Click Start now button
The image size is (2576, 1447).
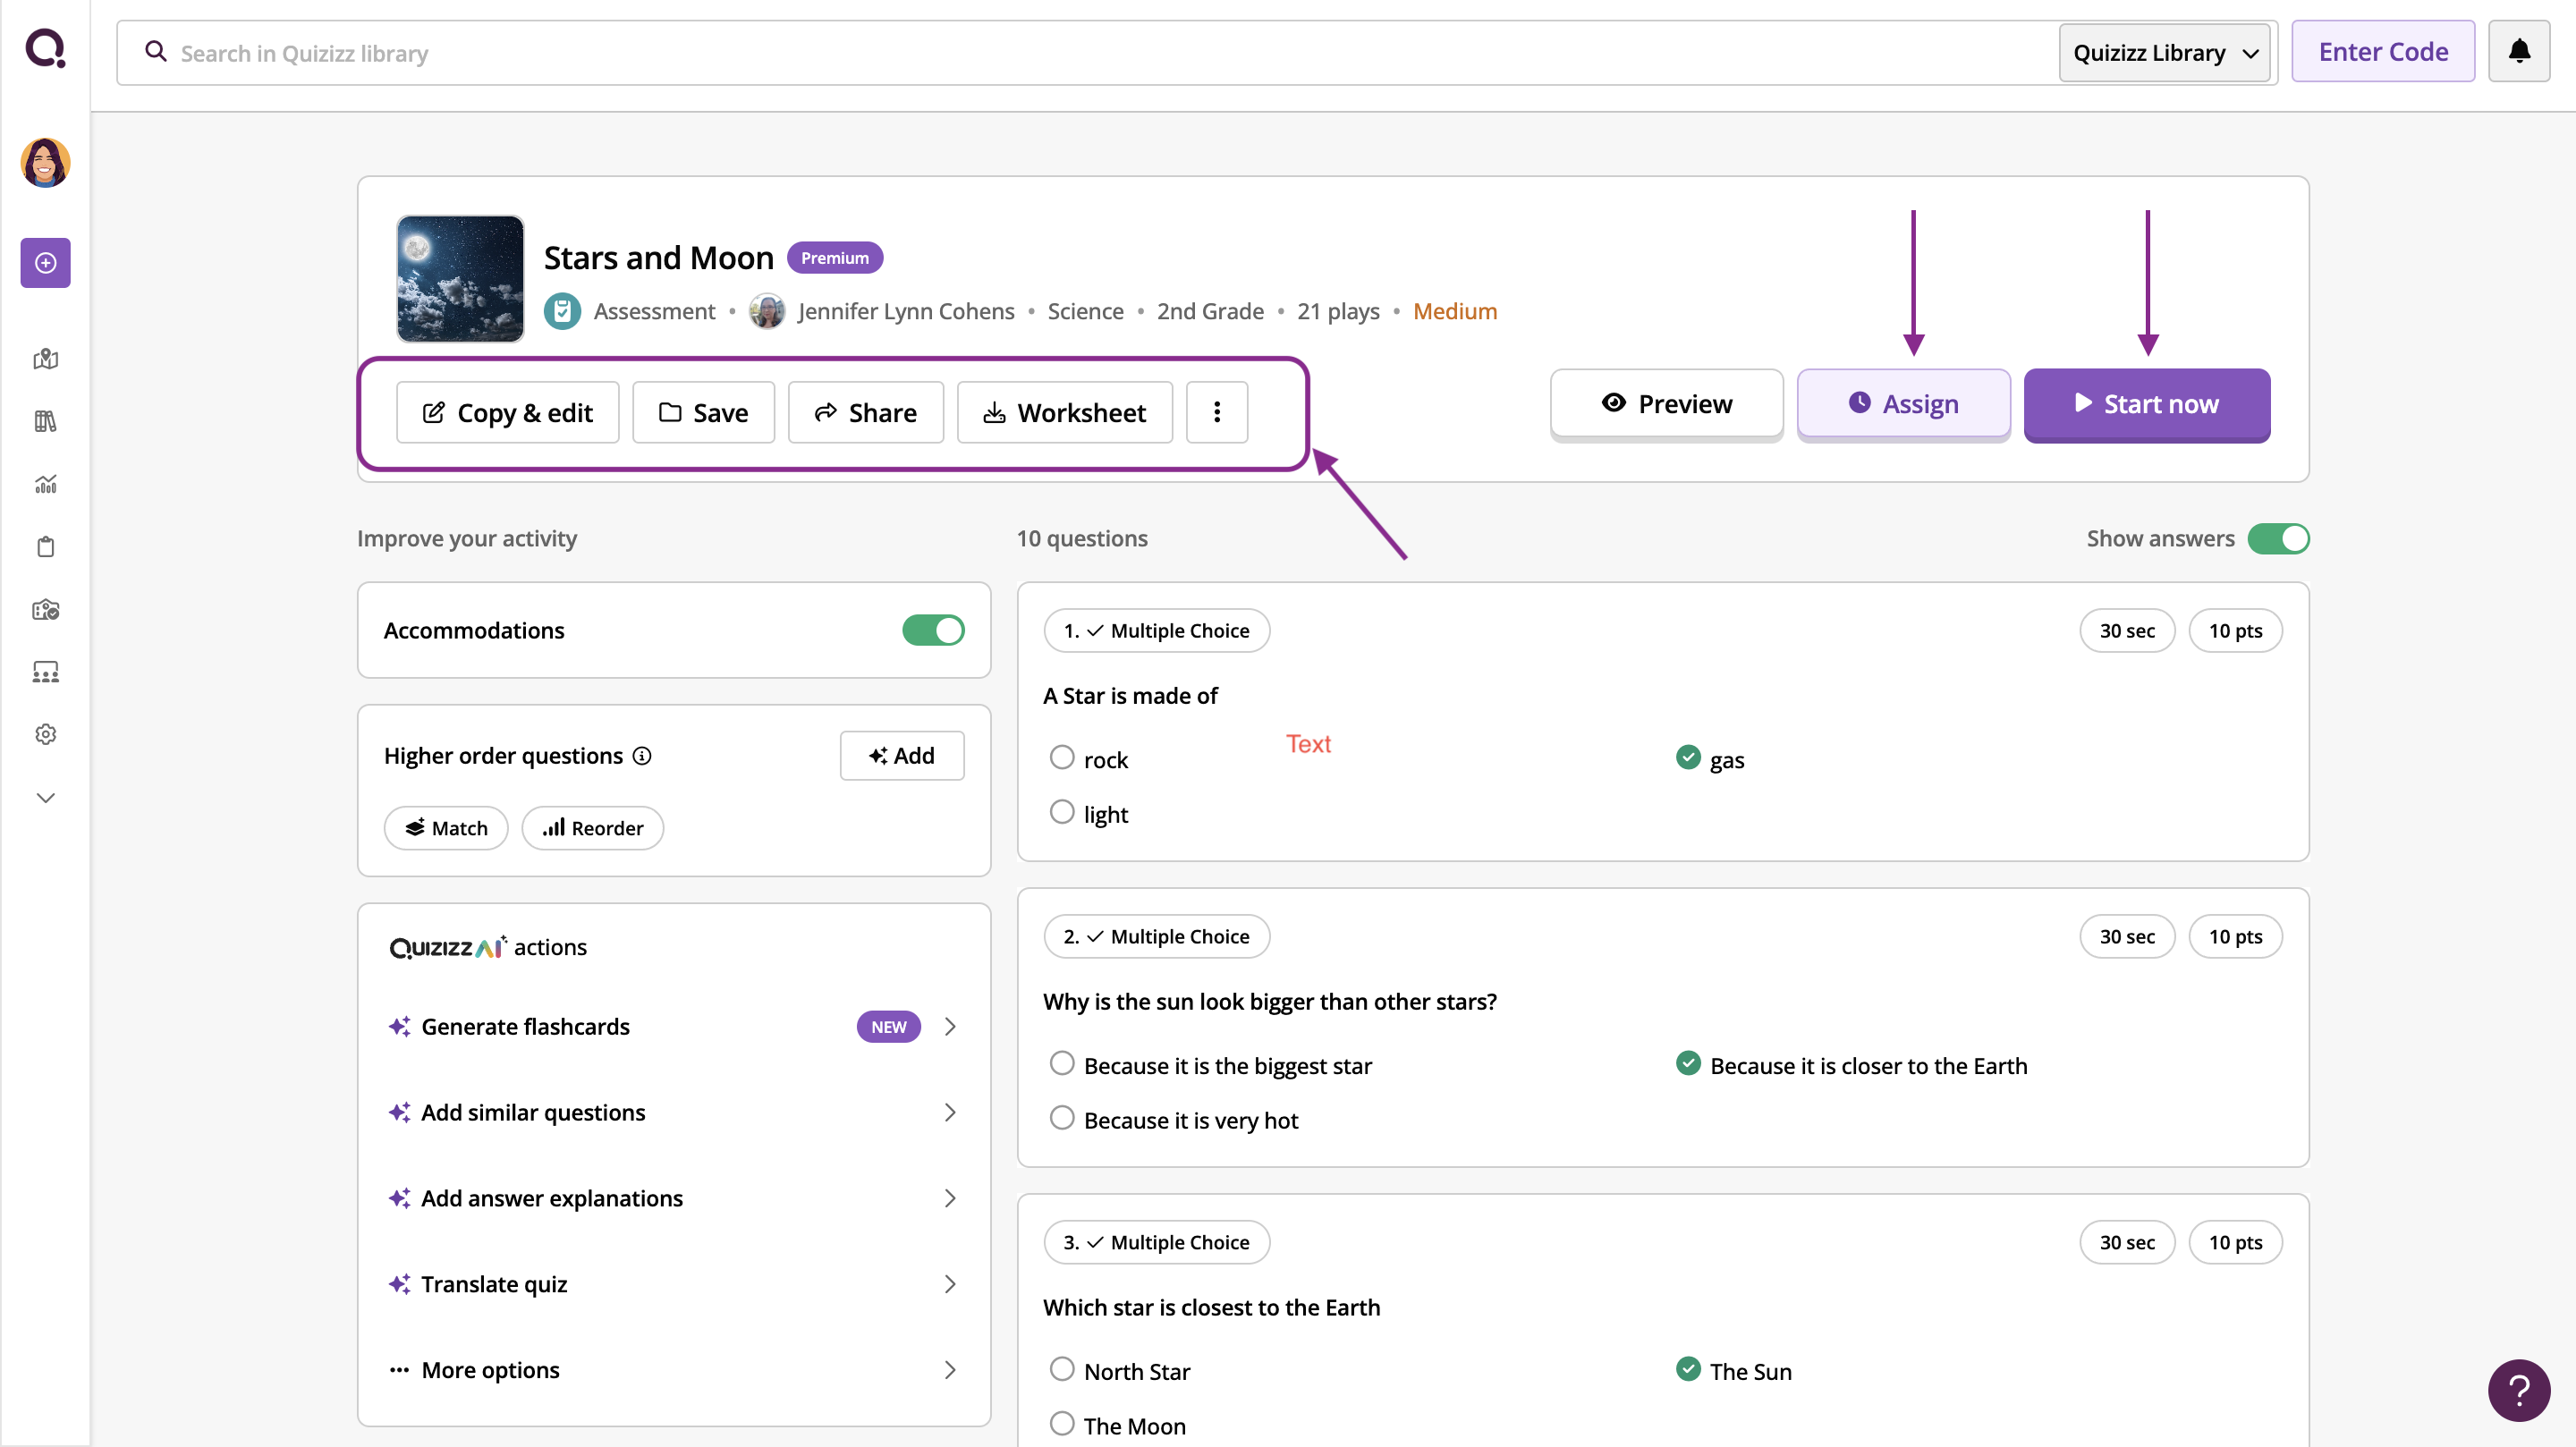[2147, 403]
